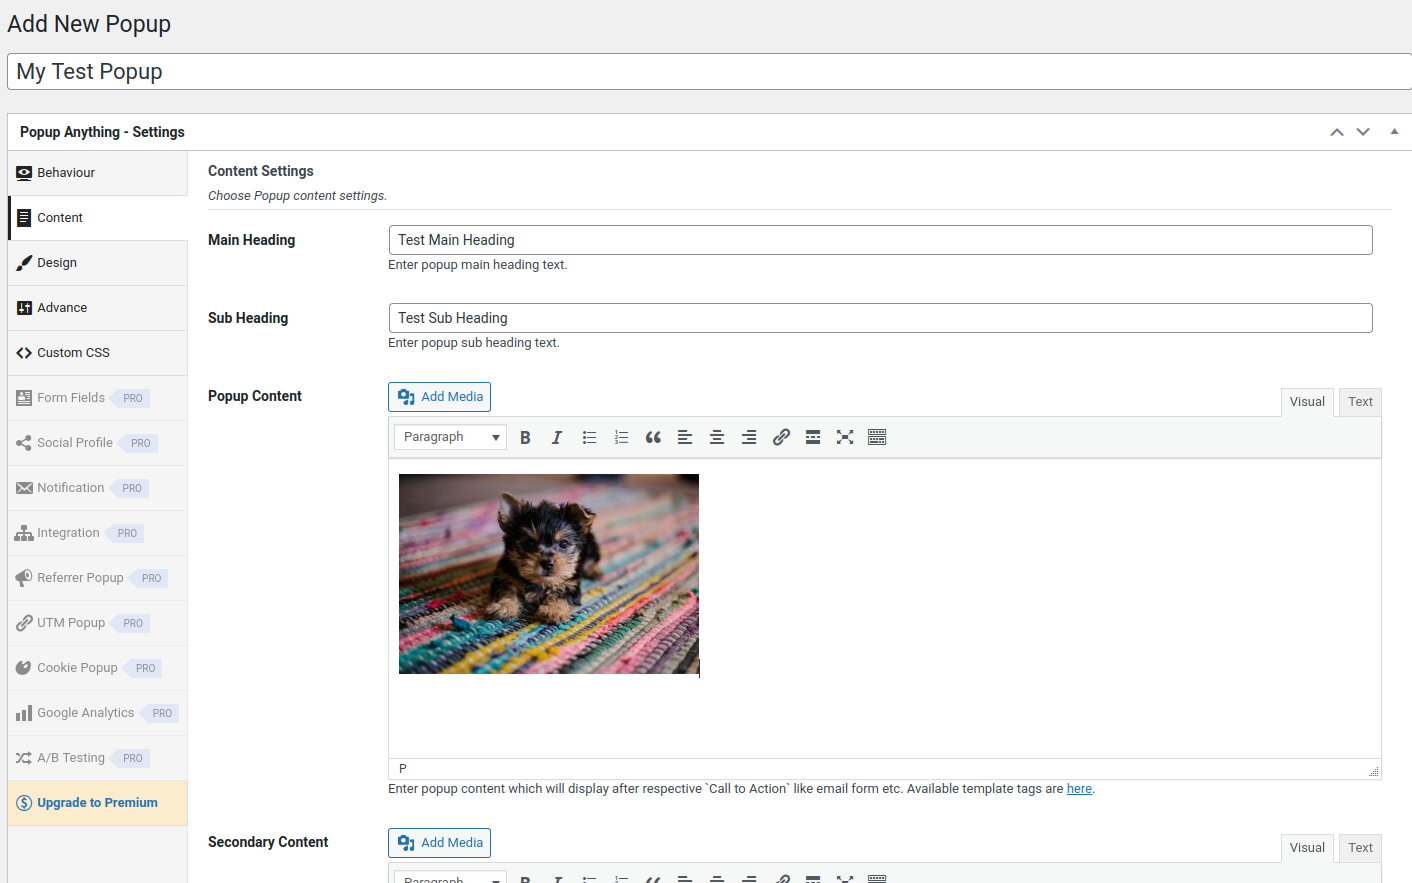Toggle toolbar in Popup Content editor
This screenshot has height=883, width=1412.
pos(877,437)
